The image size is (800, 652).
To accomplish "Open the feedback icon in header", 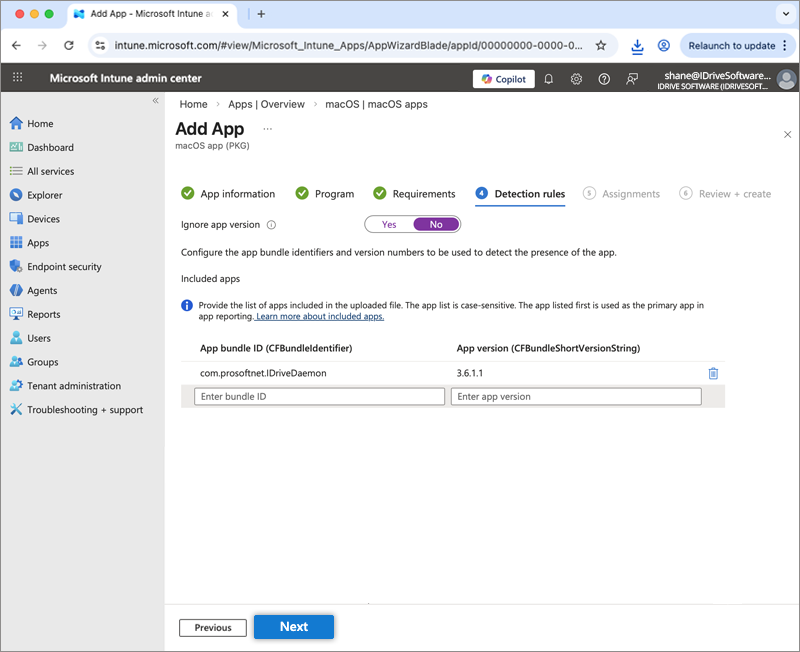I will point(632,79).
